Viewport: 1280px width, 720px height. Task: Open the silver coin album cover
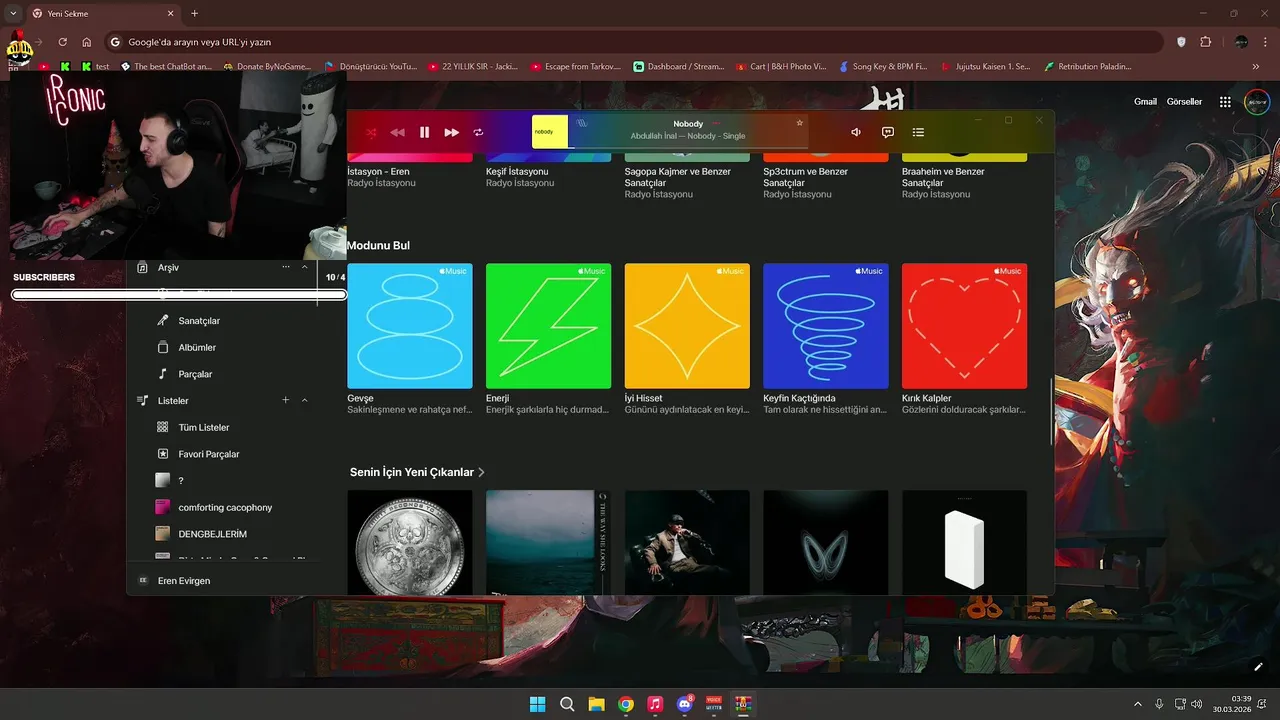point(410,542)
